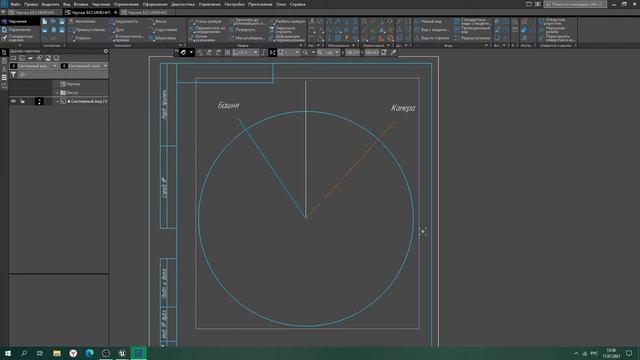Select the Черчение toolbar set
This screenshot has height=360, width=640.
pyautogui.click(x=20, y=21)
